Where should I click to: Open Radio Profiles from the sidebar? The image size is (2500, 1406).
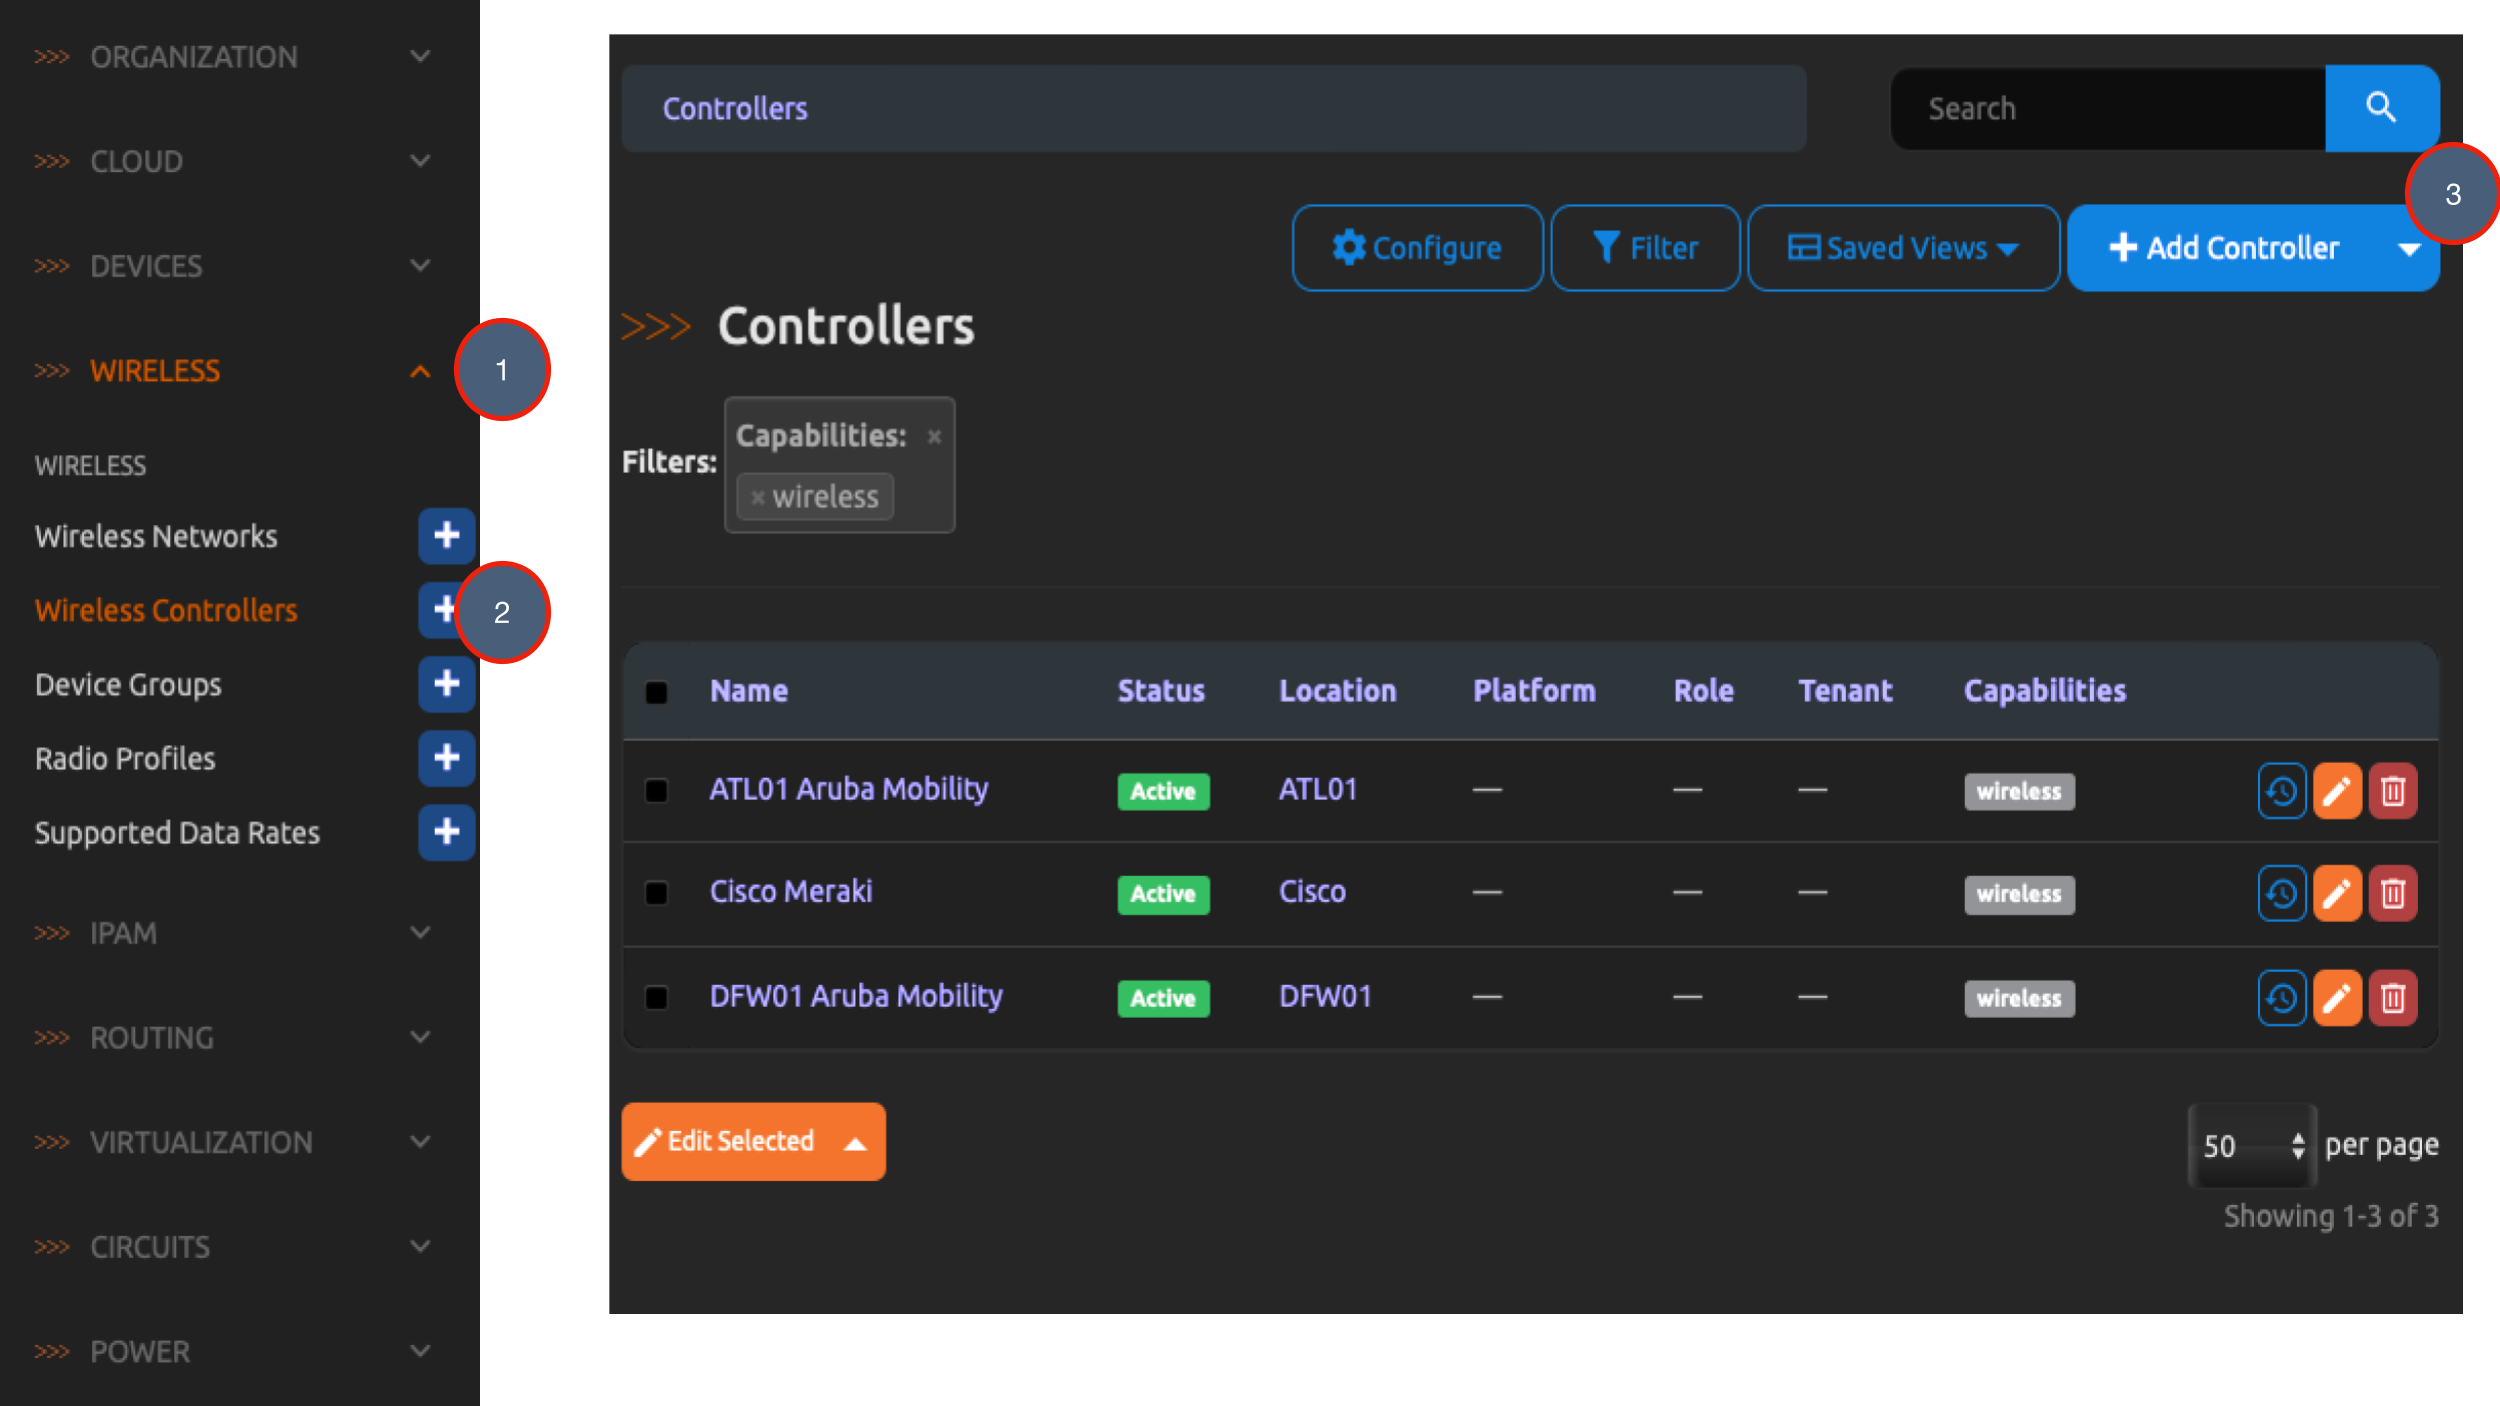click(x=124, y=758)
